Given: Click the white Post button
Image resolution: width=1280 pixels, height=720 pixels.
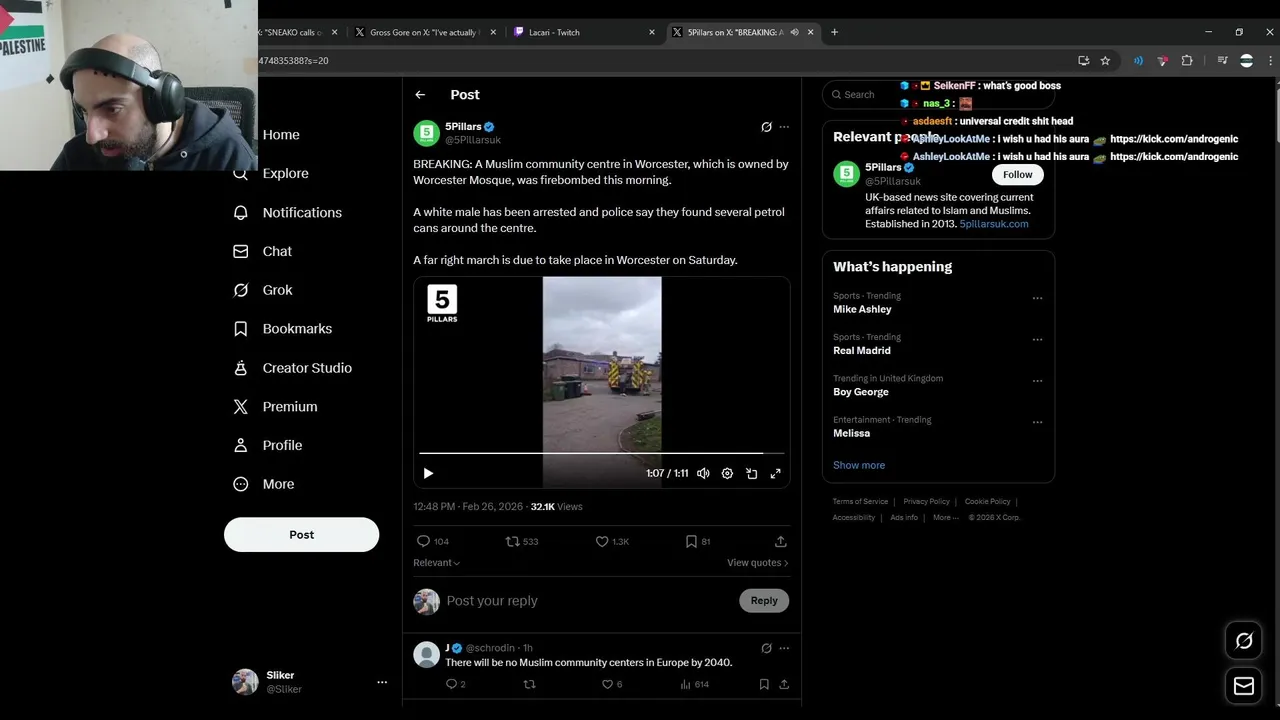Looking at the screenshot, I should click(301, 534).
